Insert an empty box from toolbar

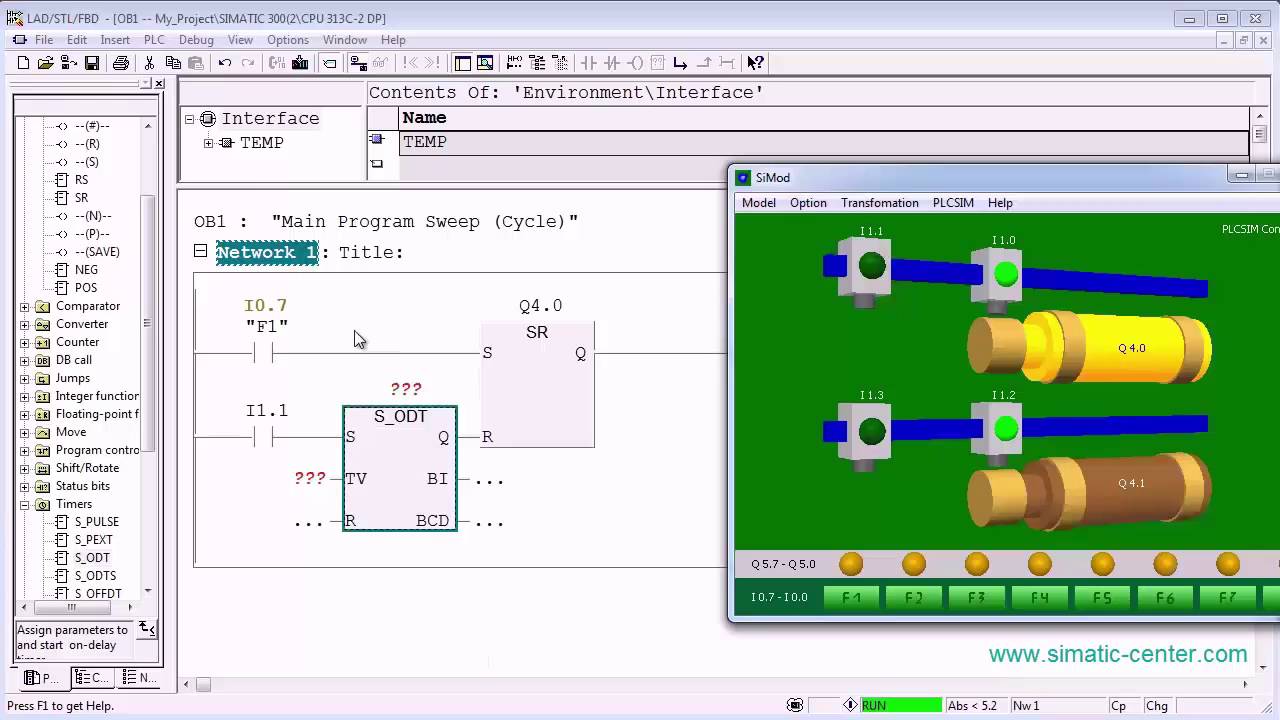coord(657,63)
